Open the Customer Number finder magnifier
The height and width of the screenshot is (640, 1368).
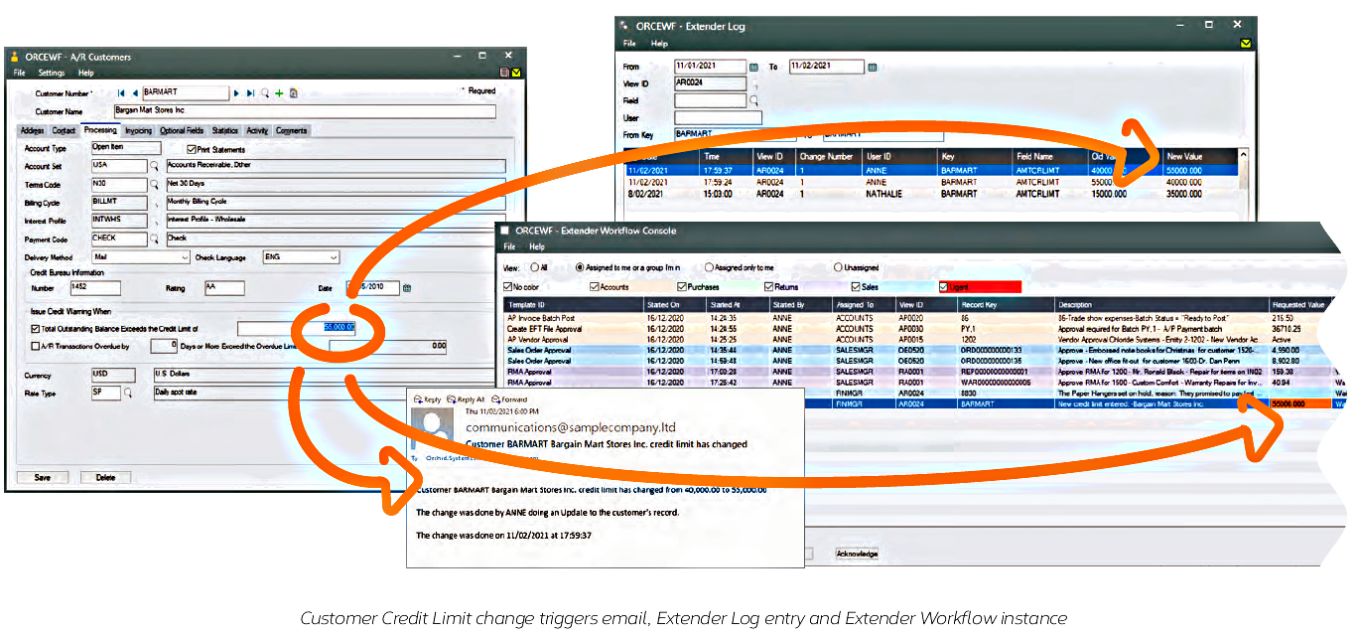[264, 93]
